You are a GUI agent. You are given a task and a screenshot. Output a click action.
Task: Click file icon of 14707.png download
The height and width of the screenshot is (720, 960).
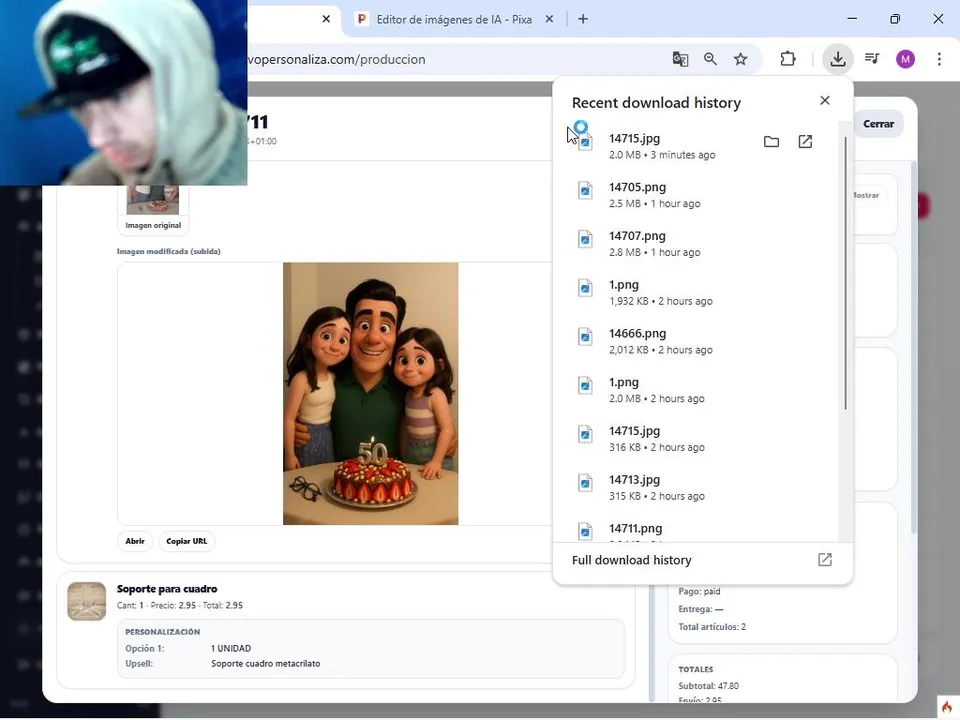tap(585, 239)
